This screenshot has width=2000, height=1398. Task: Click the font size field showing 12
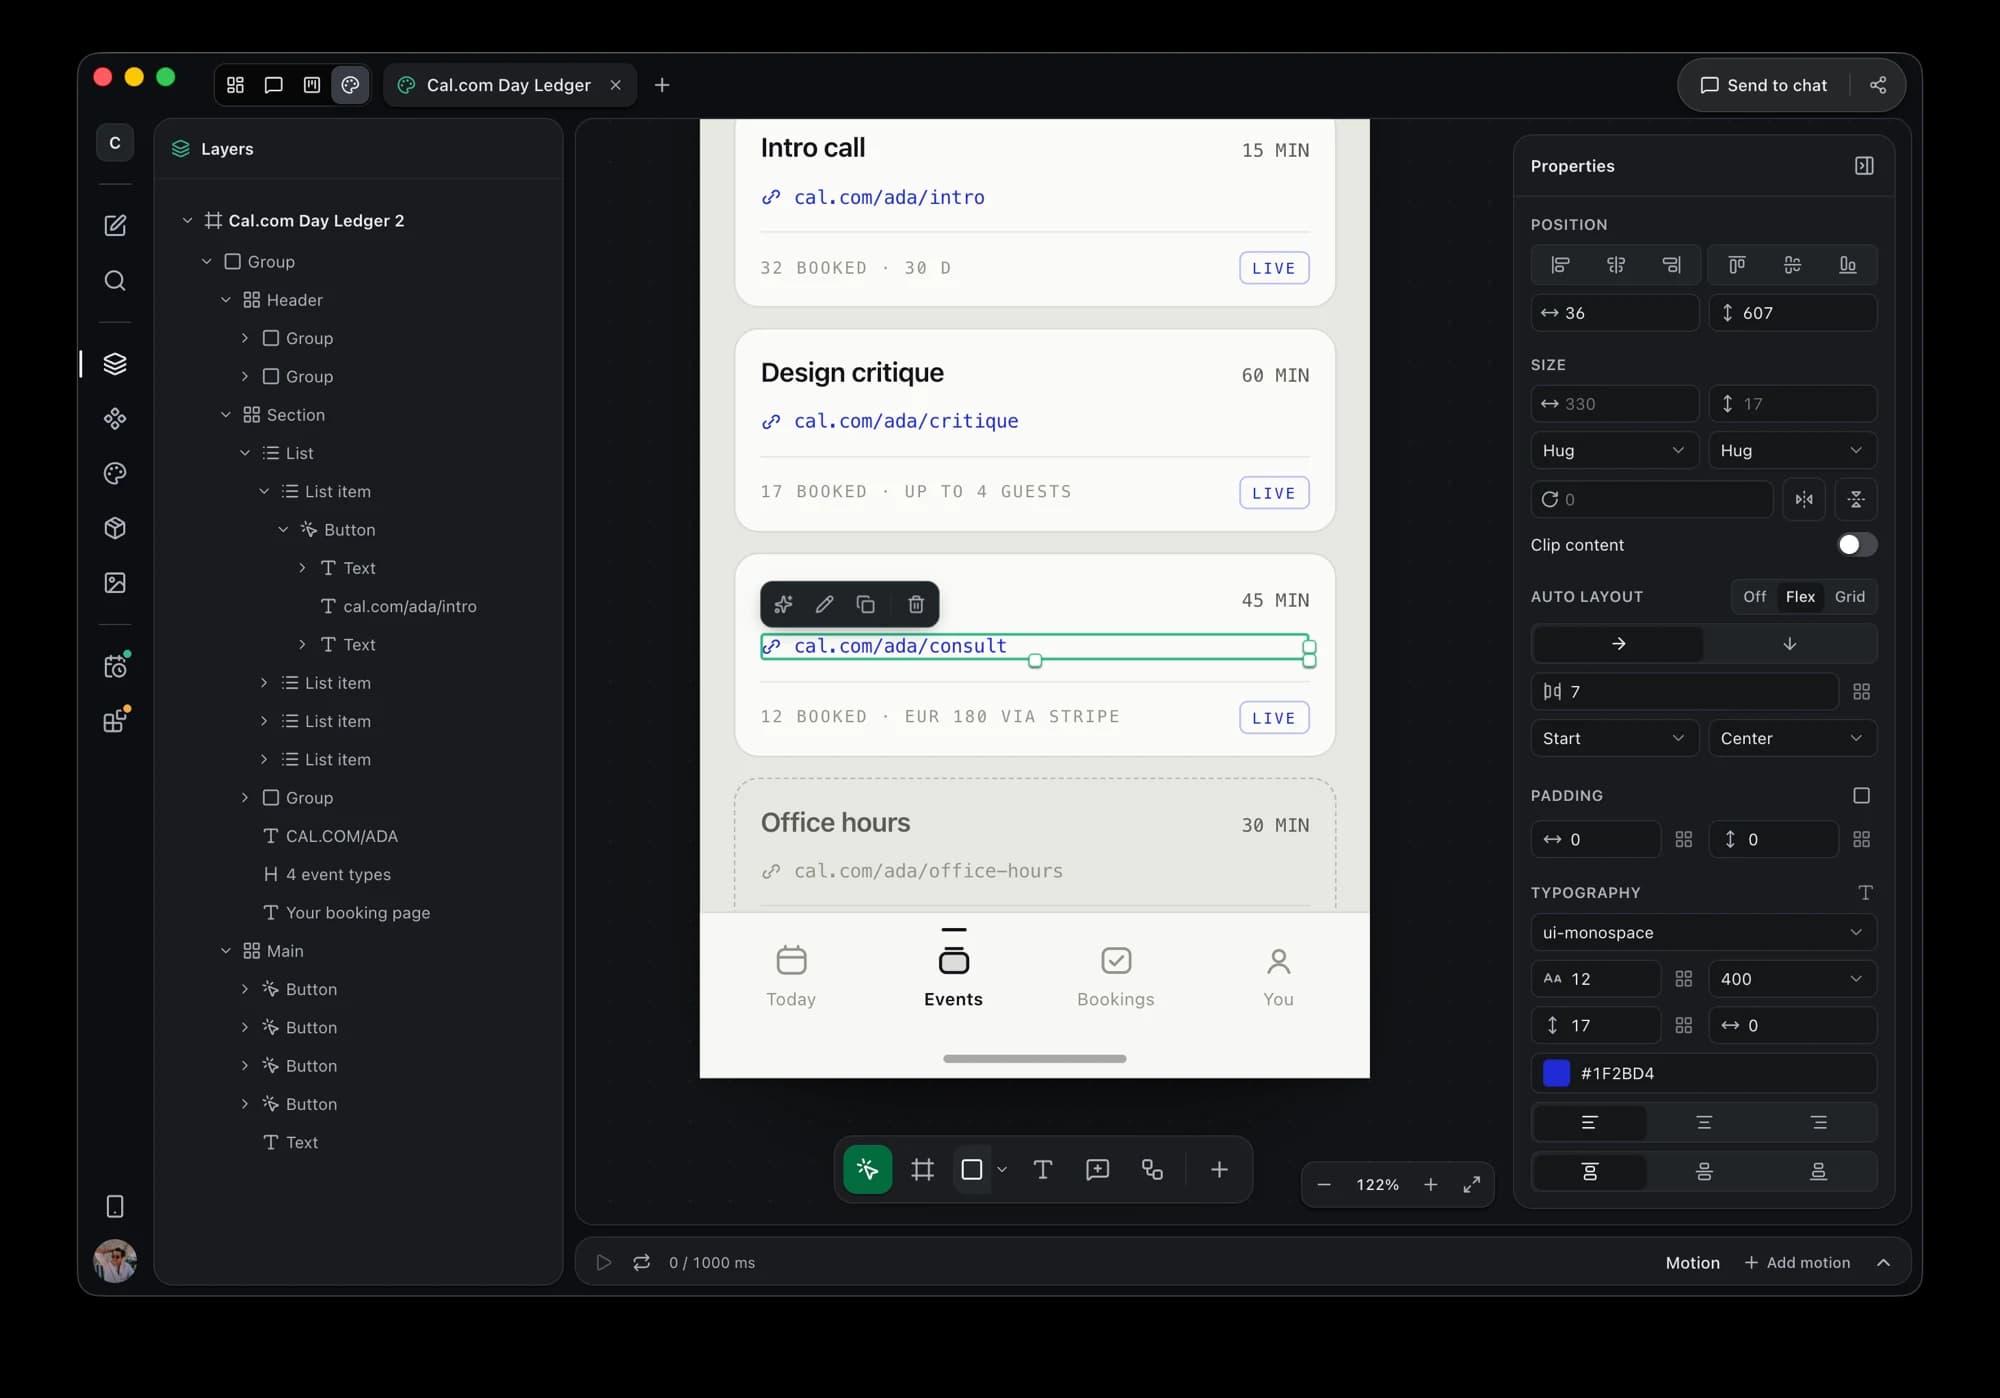point(1596,979)
